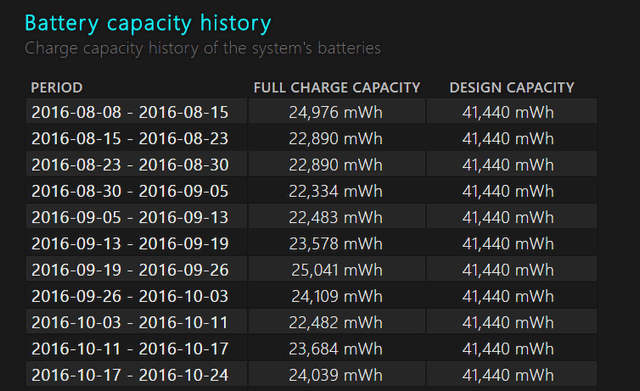Select period 2016-09-05 - 2016-09-13
The width and height of the screenshot is (640, 391).
point(130,218)
